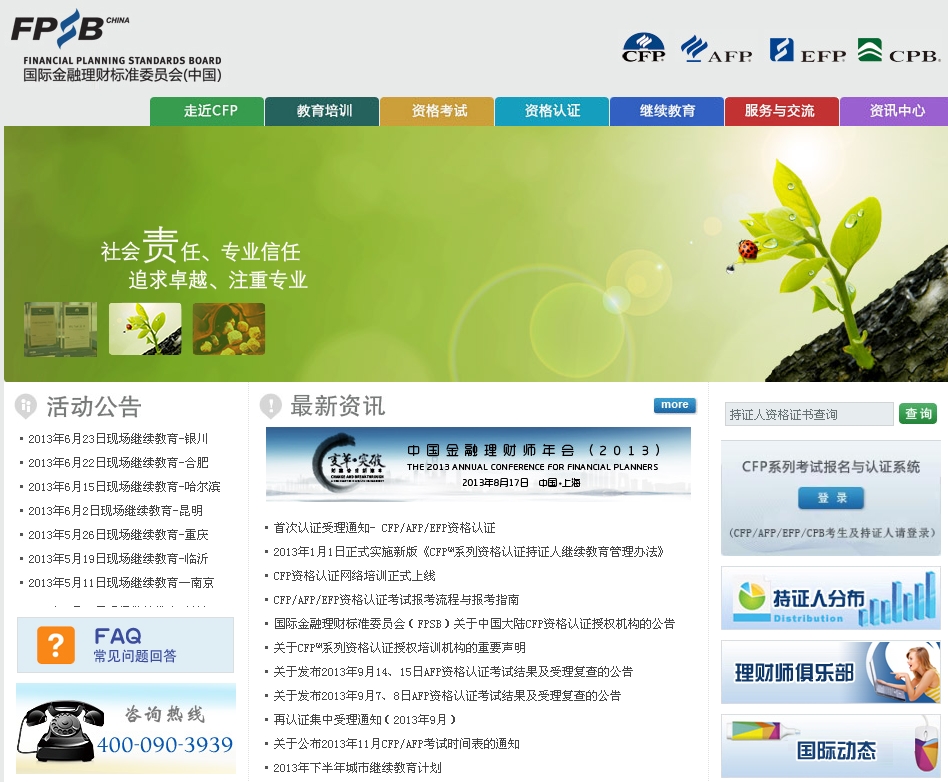Open the 理财师俱乐部 banner
The width and height of the screenshot is (948, 782).
click(831, 672)
